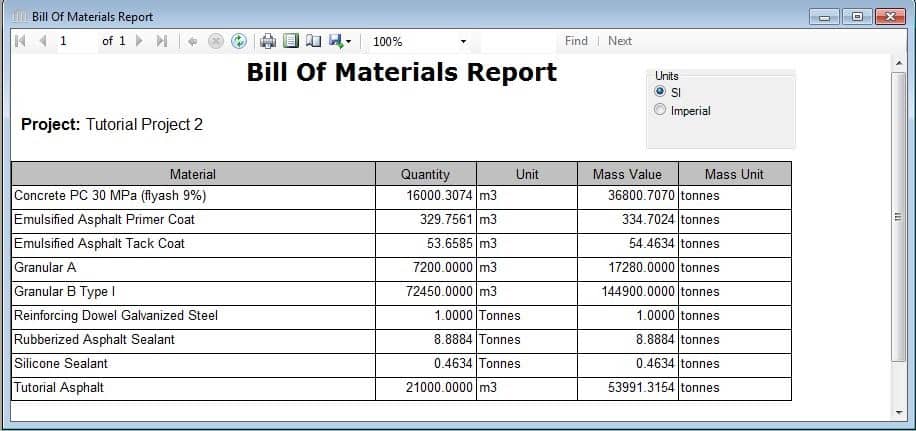Image resolution: width=916 pixels, height=431 pixels.
Task: Switch units to Imperial
Action: coord(660,111)
